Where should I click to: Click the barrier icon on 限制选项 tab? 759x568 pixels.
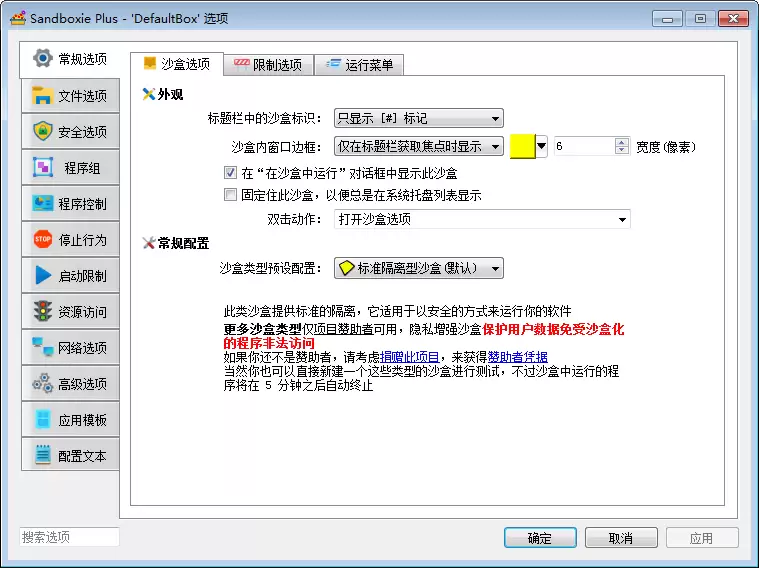tap(242, 64)
